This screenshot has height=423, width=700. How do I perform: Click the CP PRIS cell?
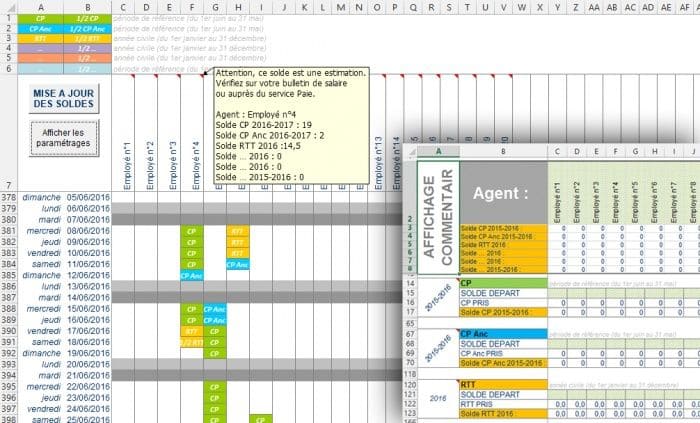click(504, 303)
